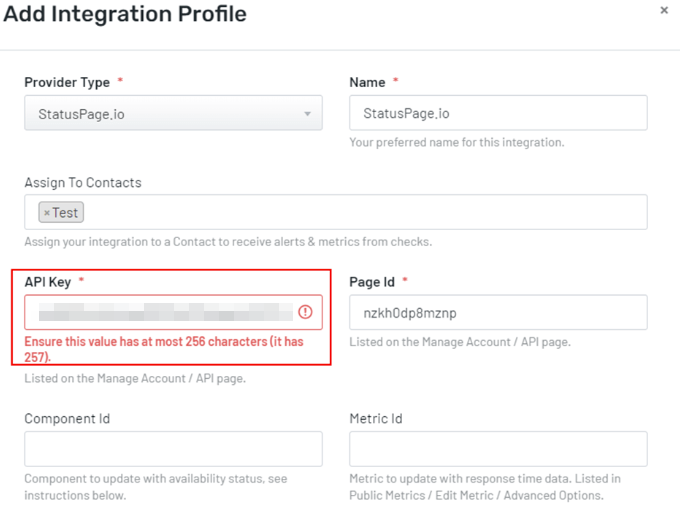Remove the Test contact tag

pyautogui.click(x=46, y=213)
